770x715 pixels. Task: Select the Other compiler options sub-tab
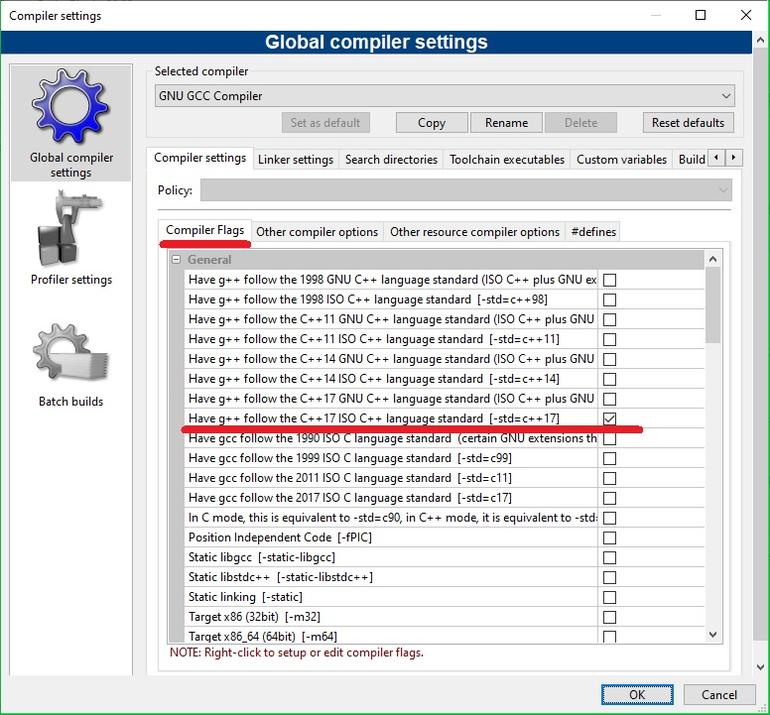pos(317,232)
